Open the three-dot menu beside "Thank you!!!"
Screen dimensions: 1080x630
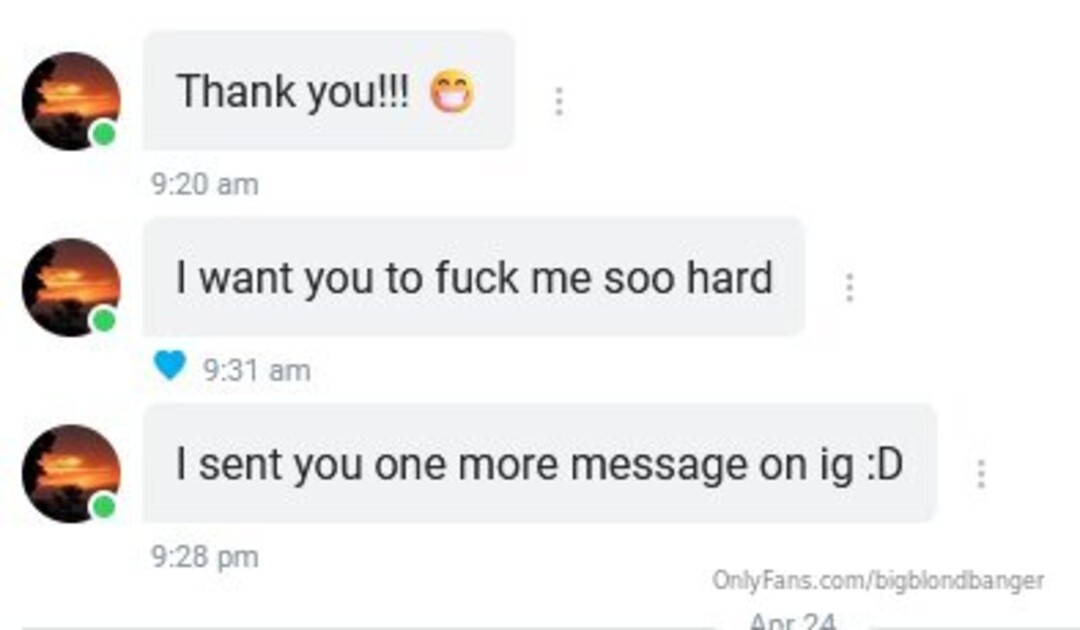click(x=559, y=101)
